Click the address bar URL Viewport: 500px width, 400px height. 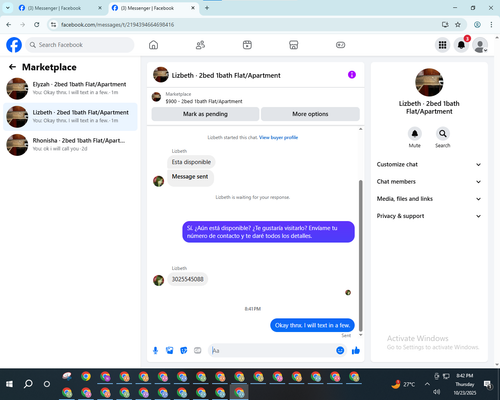[117, 25]
